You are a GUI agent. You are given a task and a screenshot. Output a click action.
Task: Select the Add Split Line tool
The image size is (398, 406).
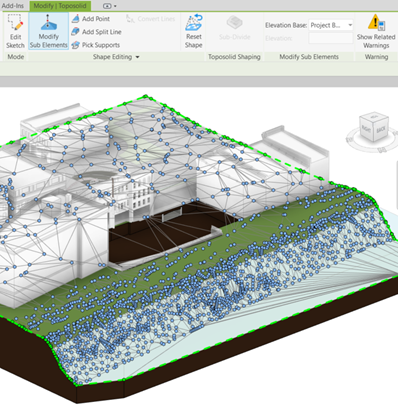coord(96,32)
